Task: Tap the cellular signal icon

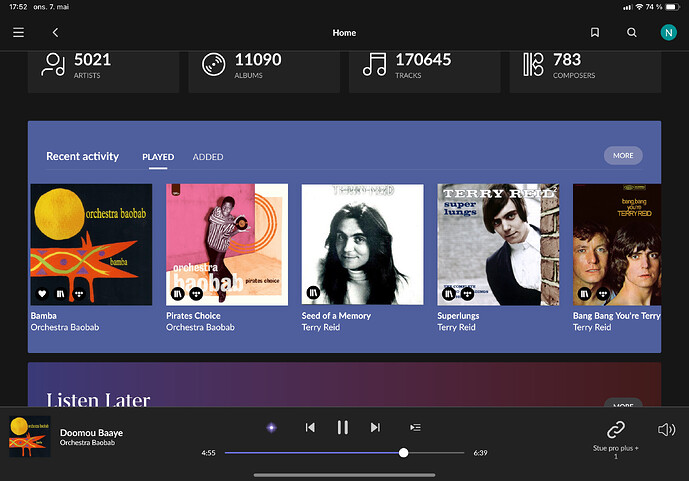Action: [627, 7]
